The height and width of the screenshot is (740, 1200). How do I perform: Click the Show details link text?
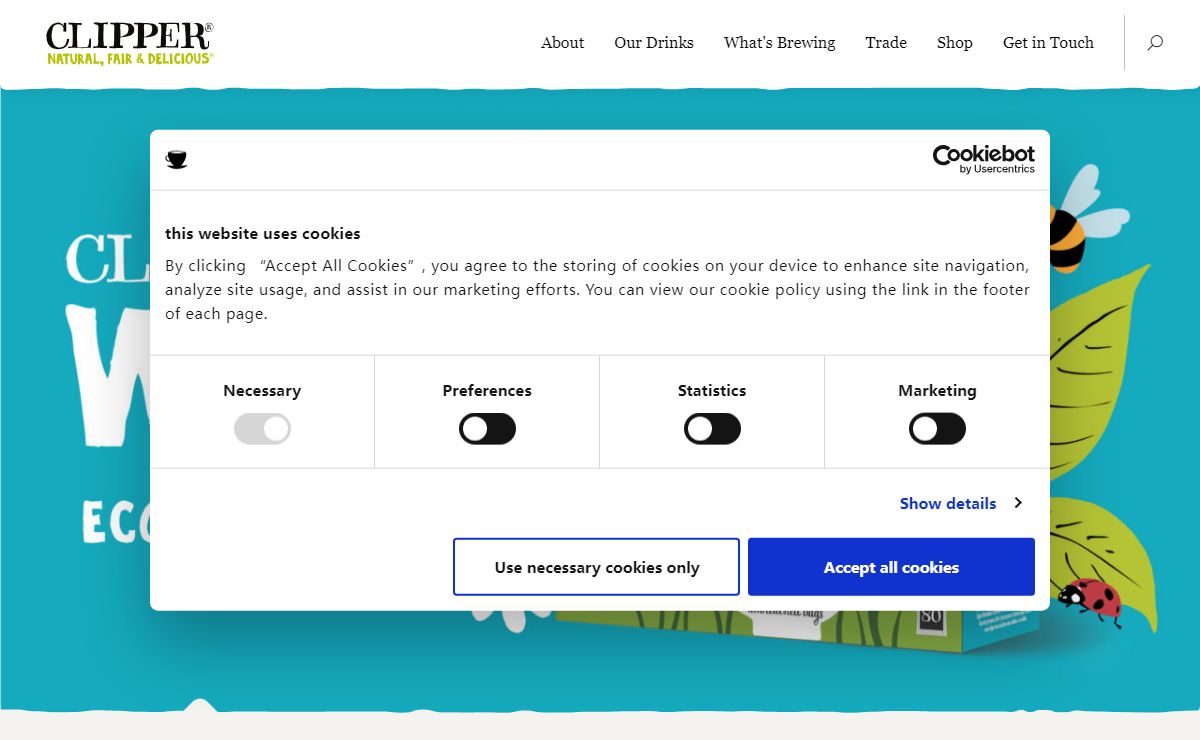click(x=948, y=503)
